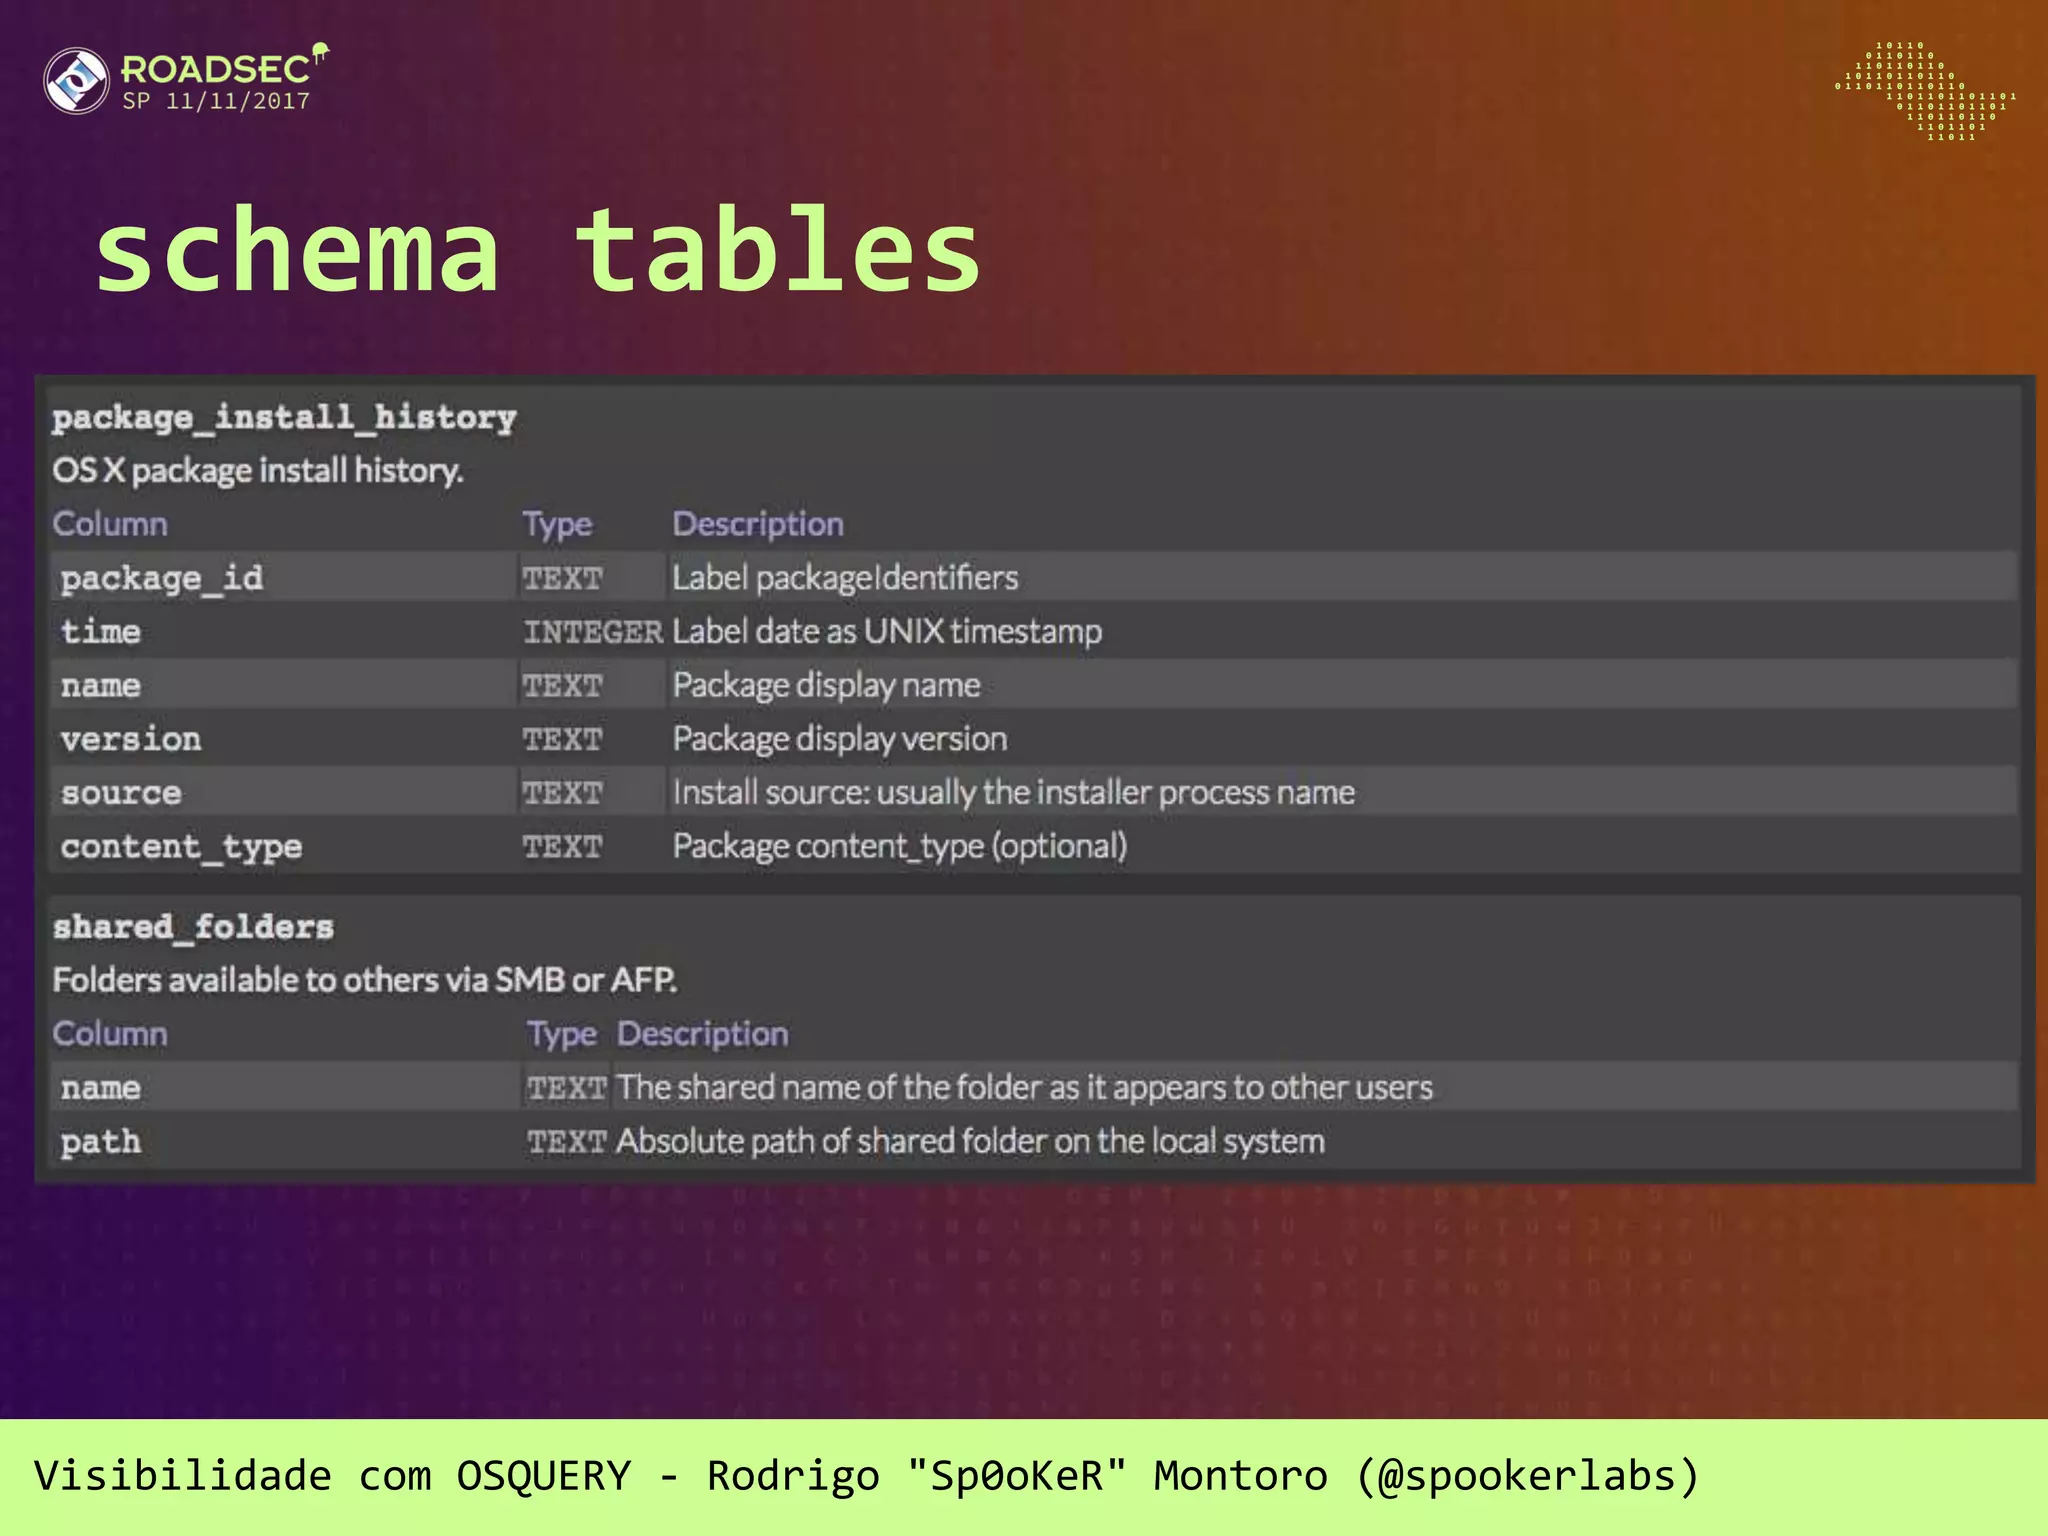This screenshot has height=1536, width=2048.
Task: Click the Roadsec circular logo icon
Action: (76, 81)
